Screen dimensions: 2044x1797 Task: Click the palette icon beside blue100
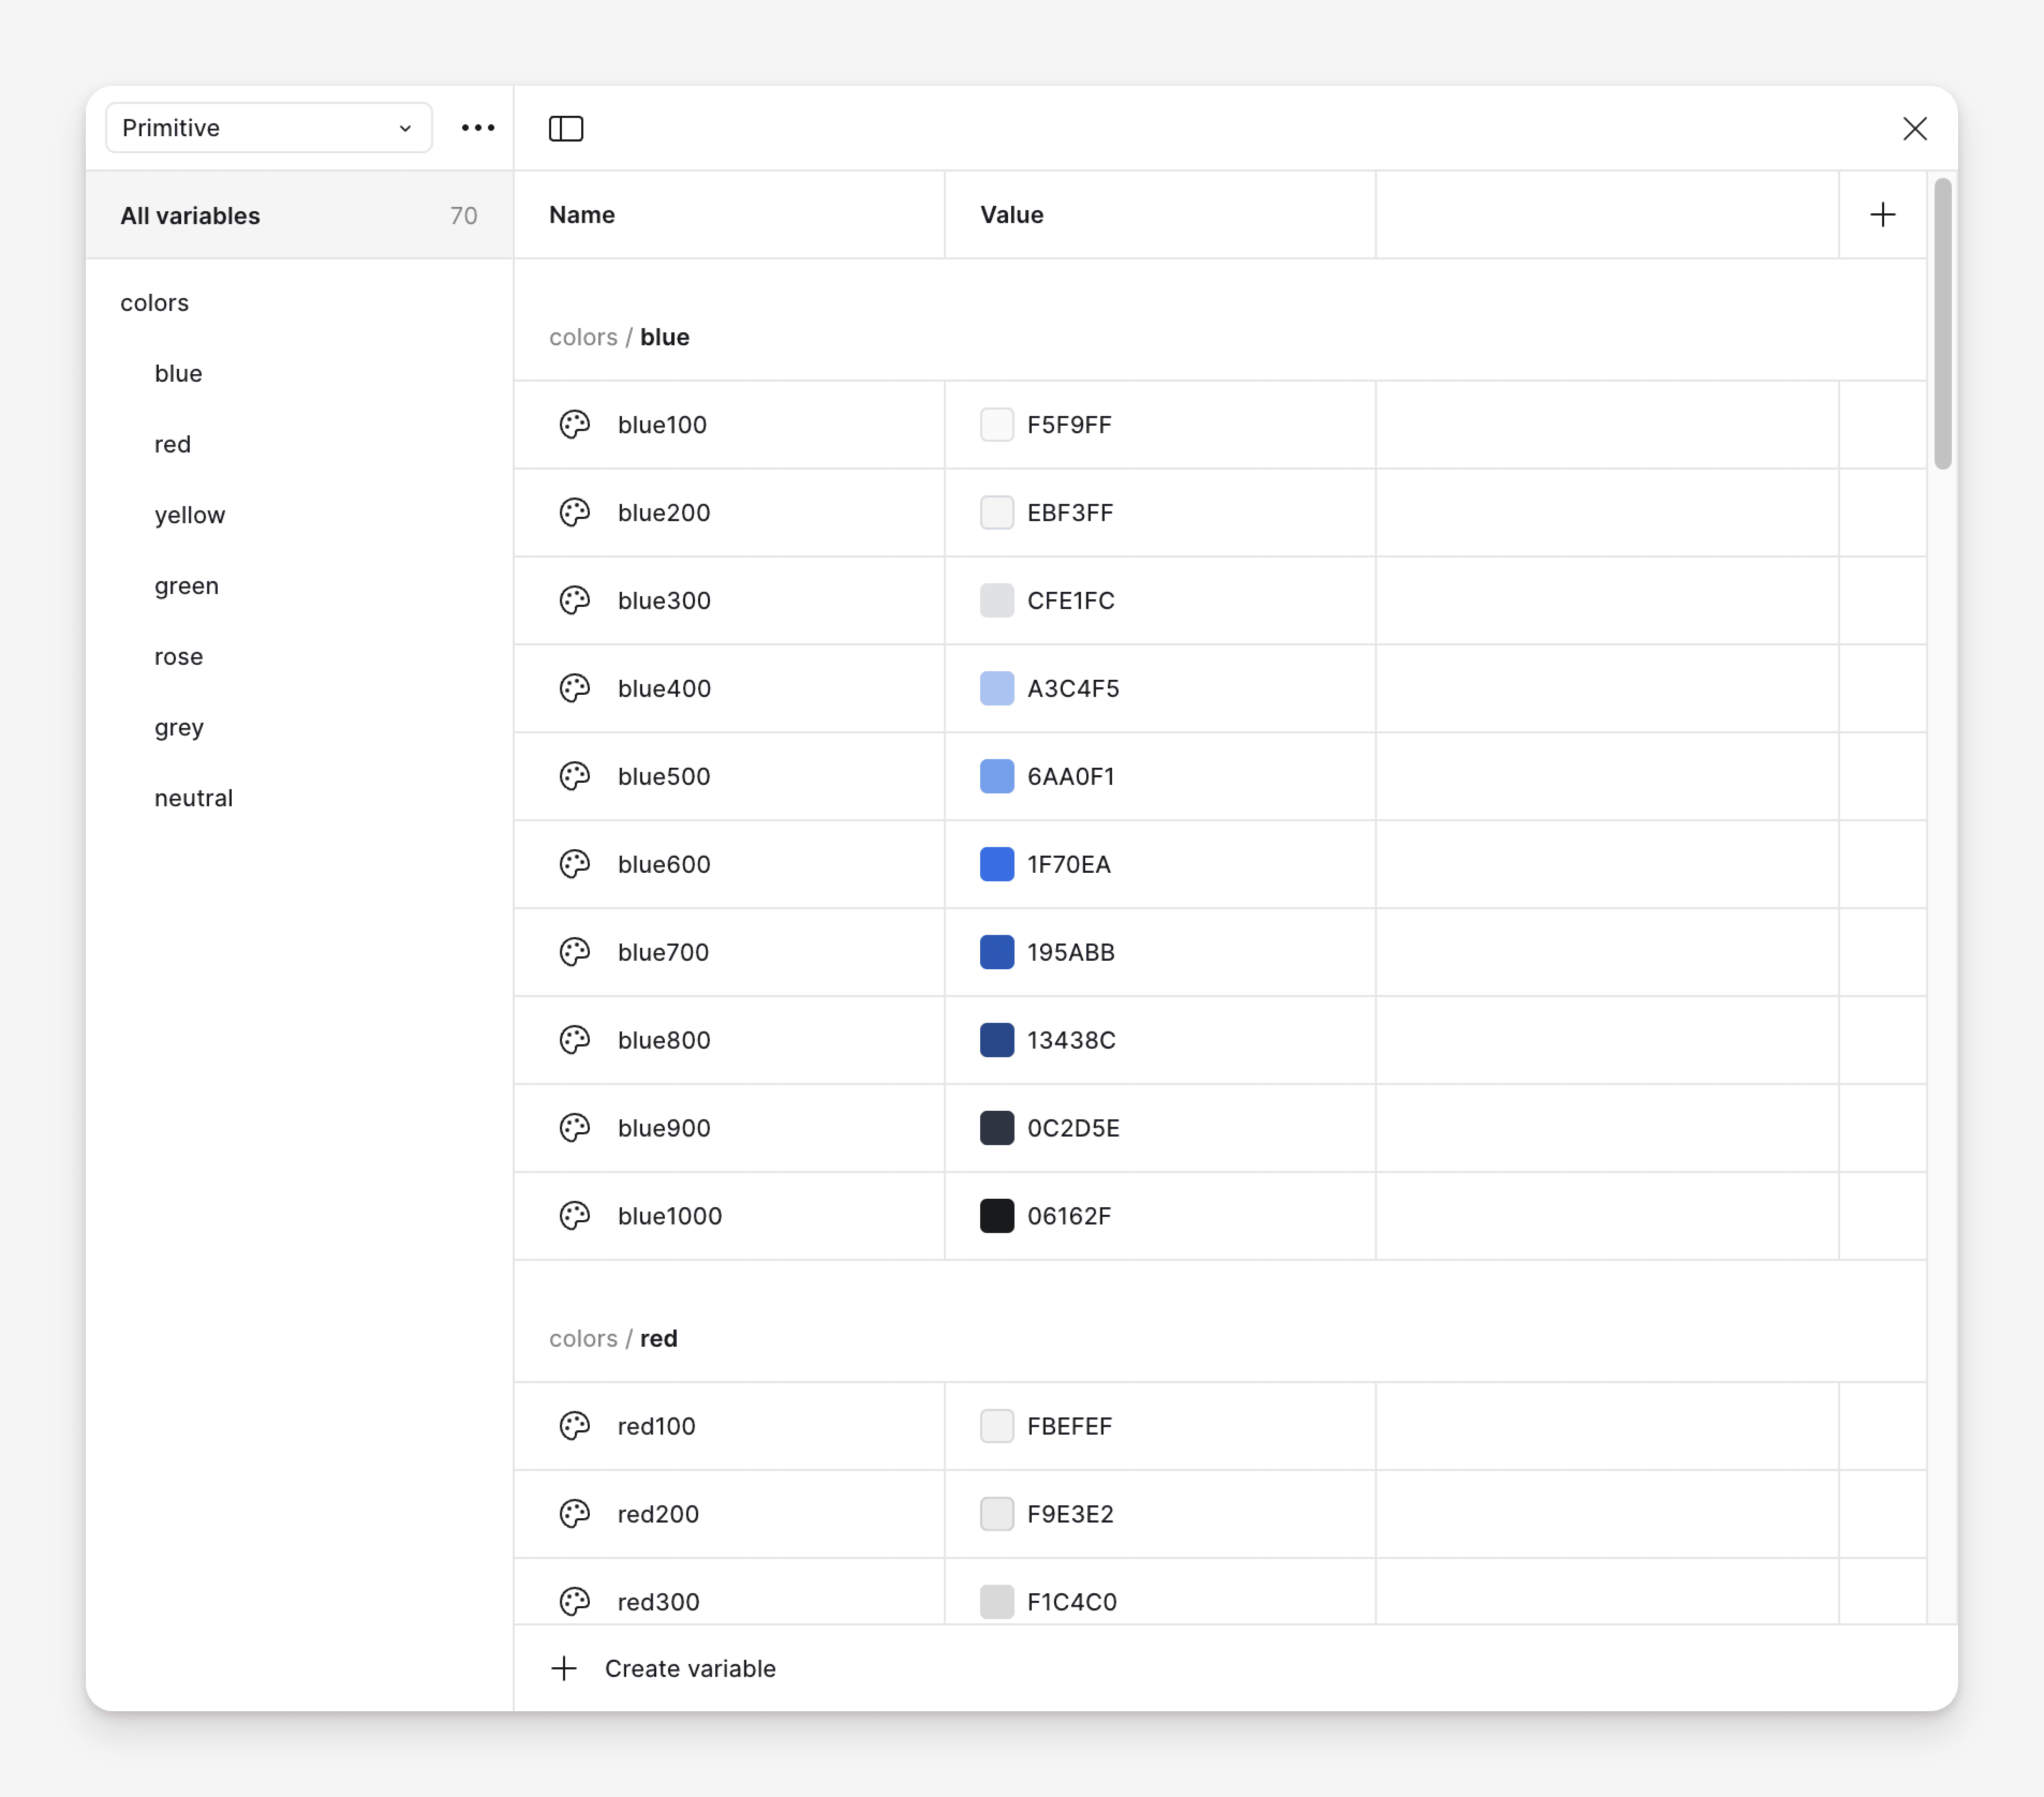click(x=575, y=425)
